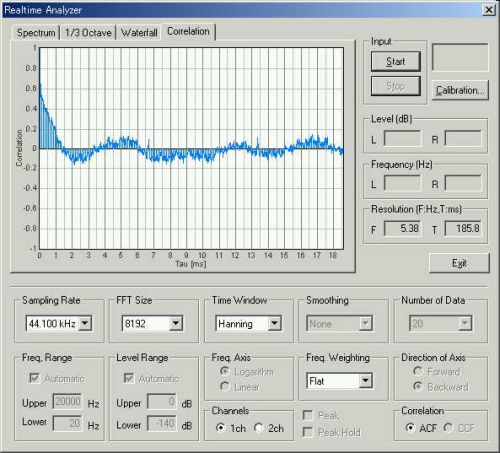The width and height of the screenshot is (500, 453).
Task: Click the Exit button
Action: tap(459, 263)
